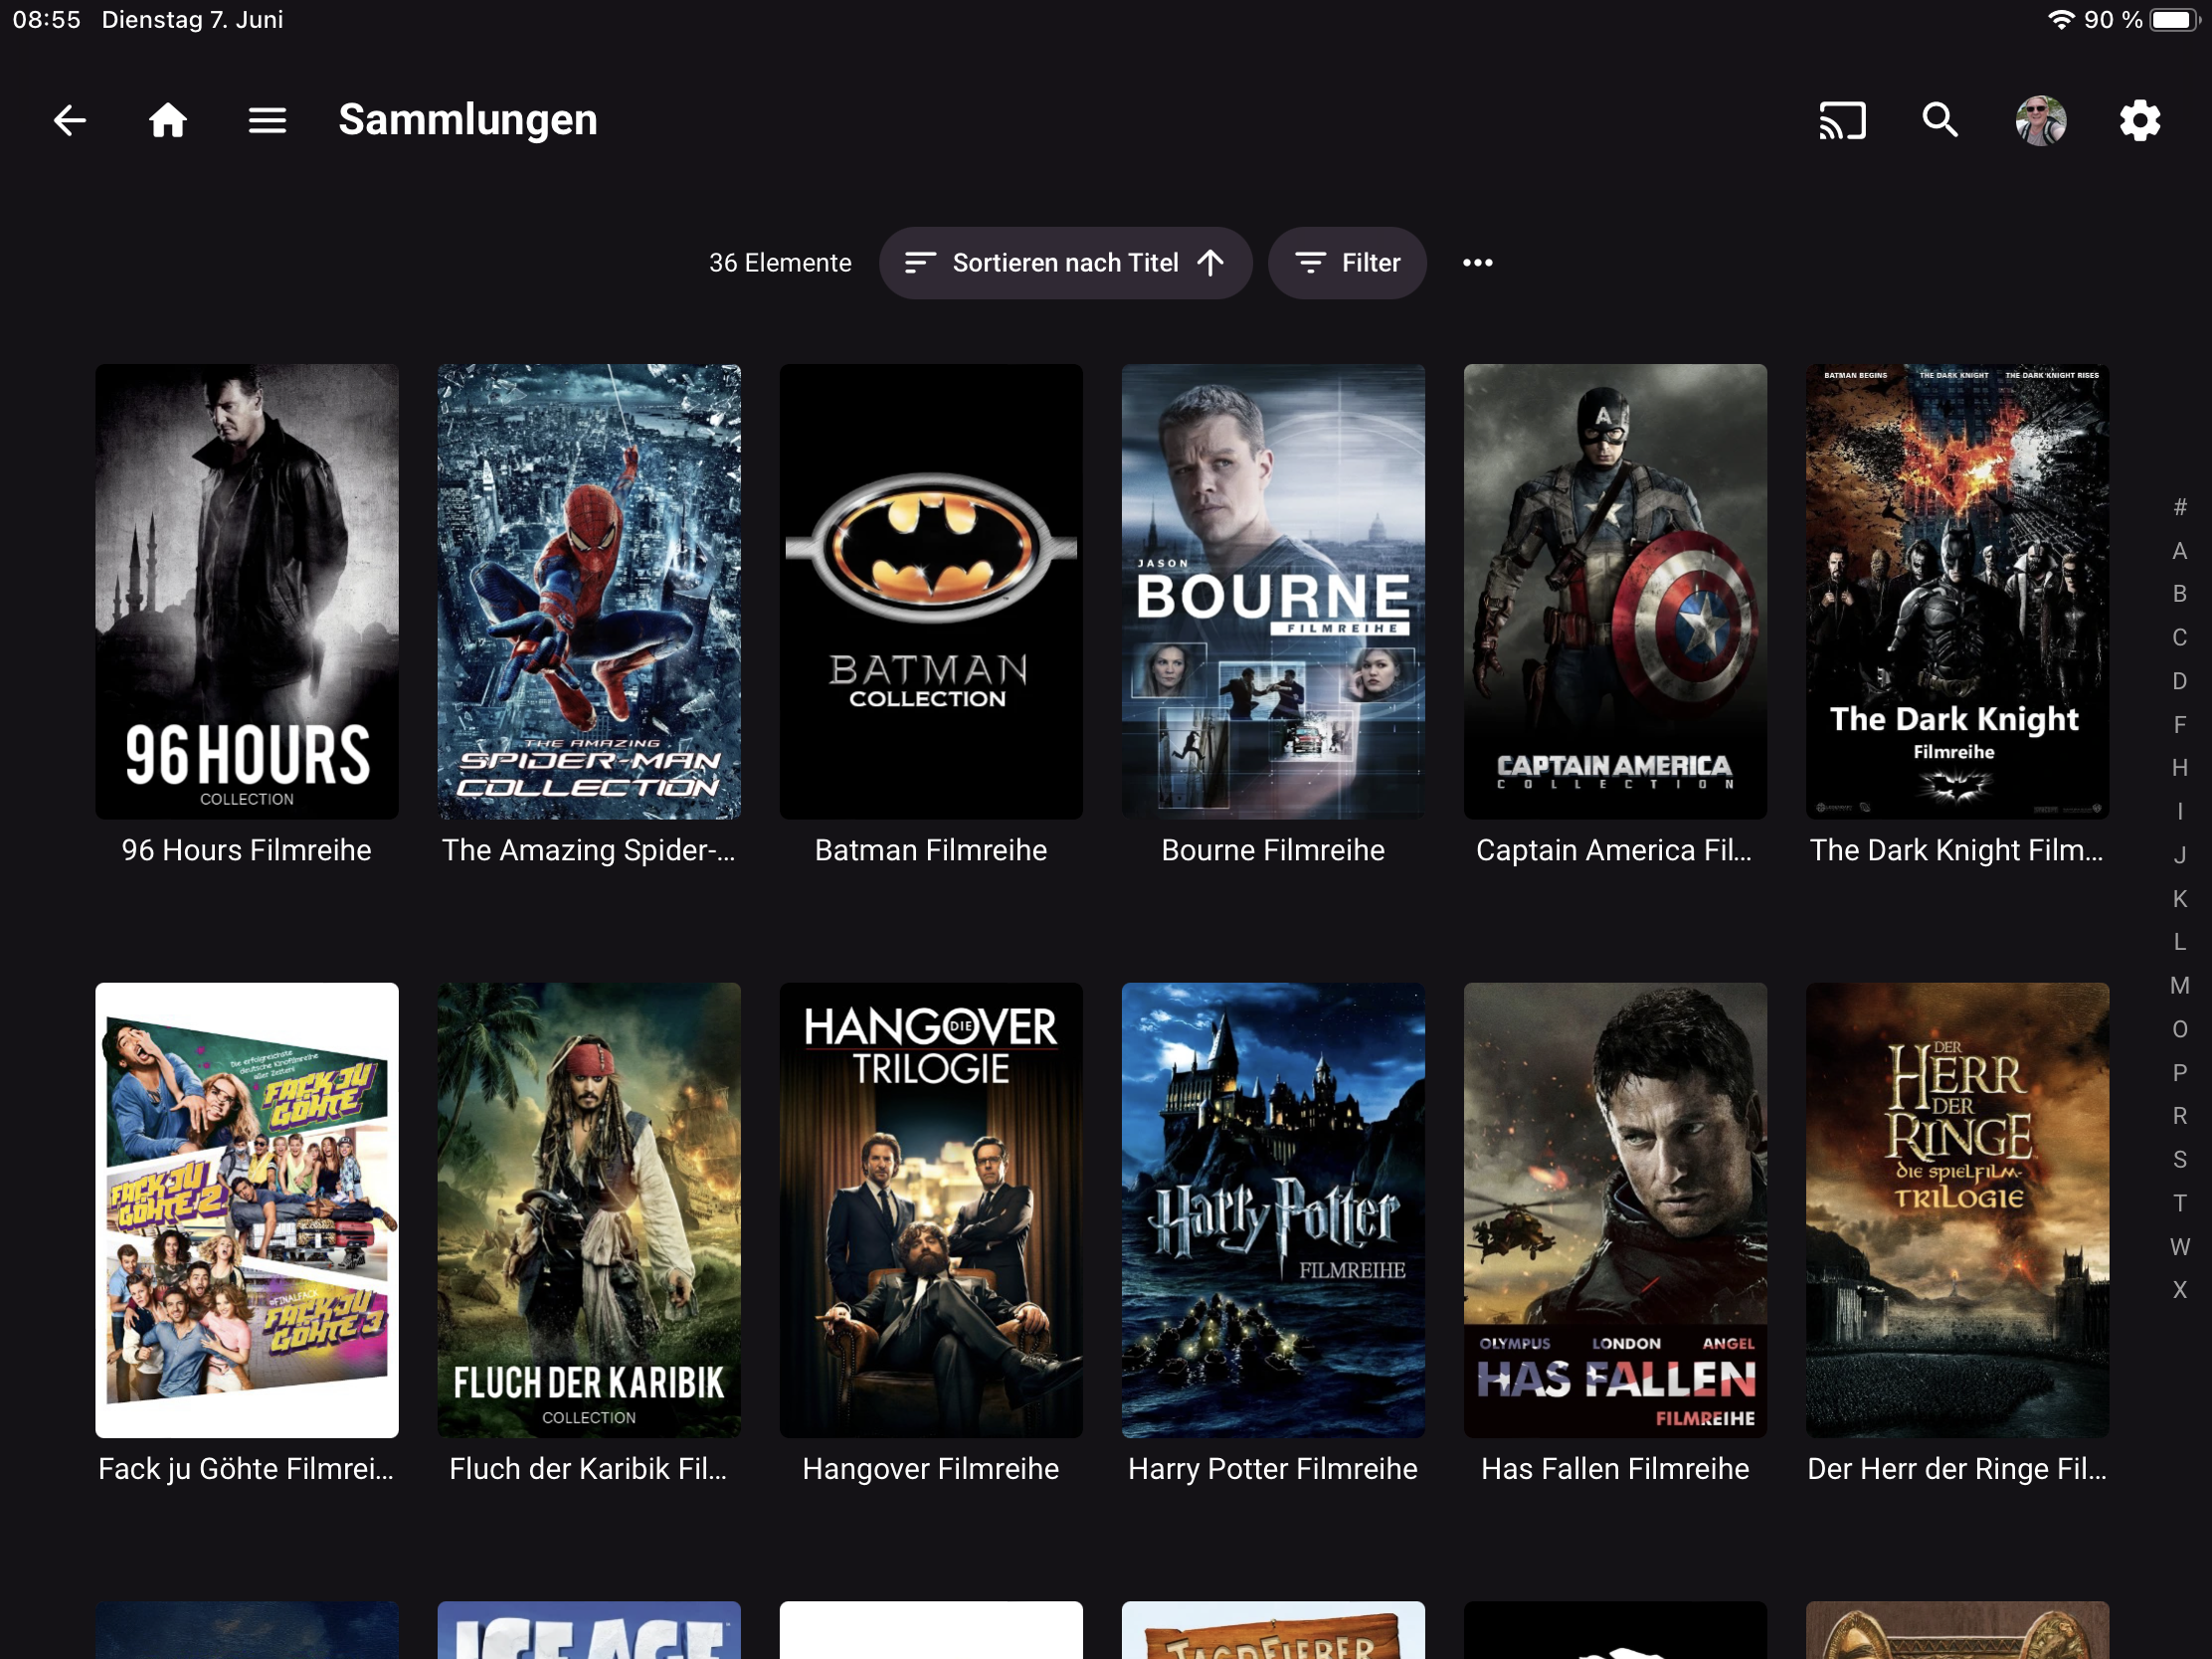This screenshot has width=2212, height=1659.
Task: Open the Batman Collection poster
Action: (931, 592)
